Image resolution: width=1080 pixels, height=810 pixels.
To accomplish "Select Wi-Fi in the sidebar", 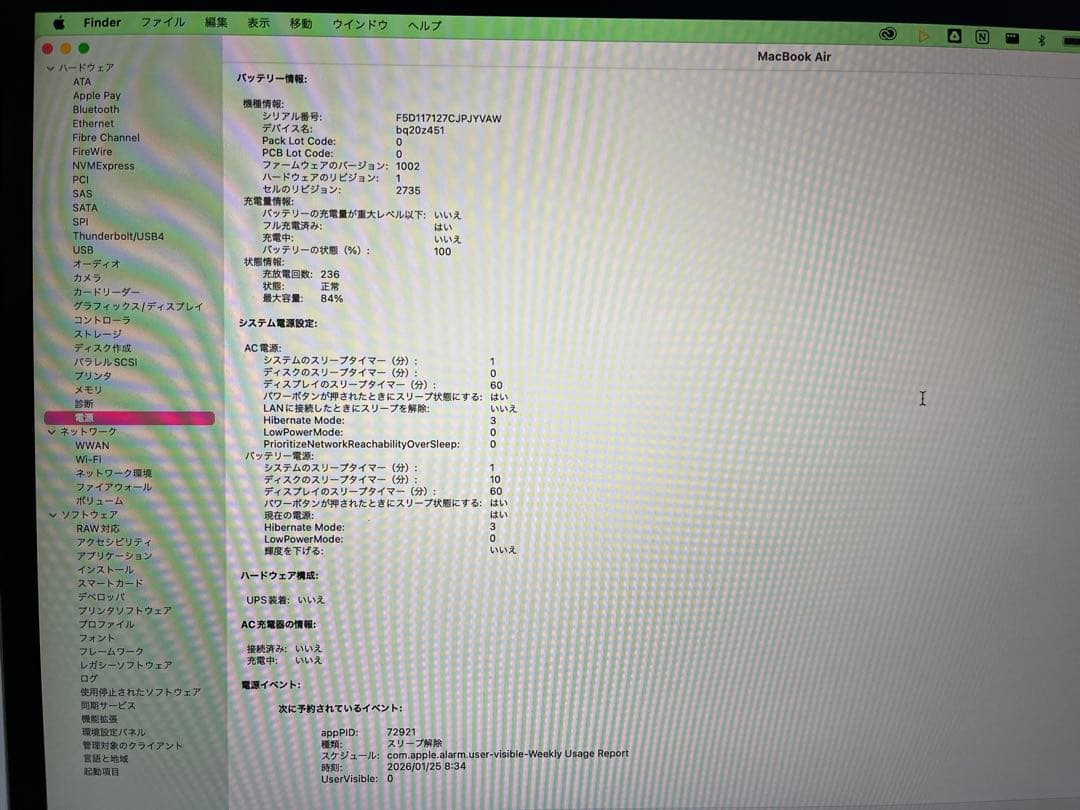I will tap(89, 458).
